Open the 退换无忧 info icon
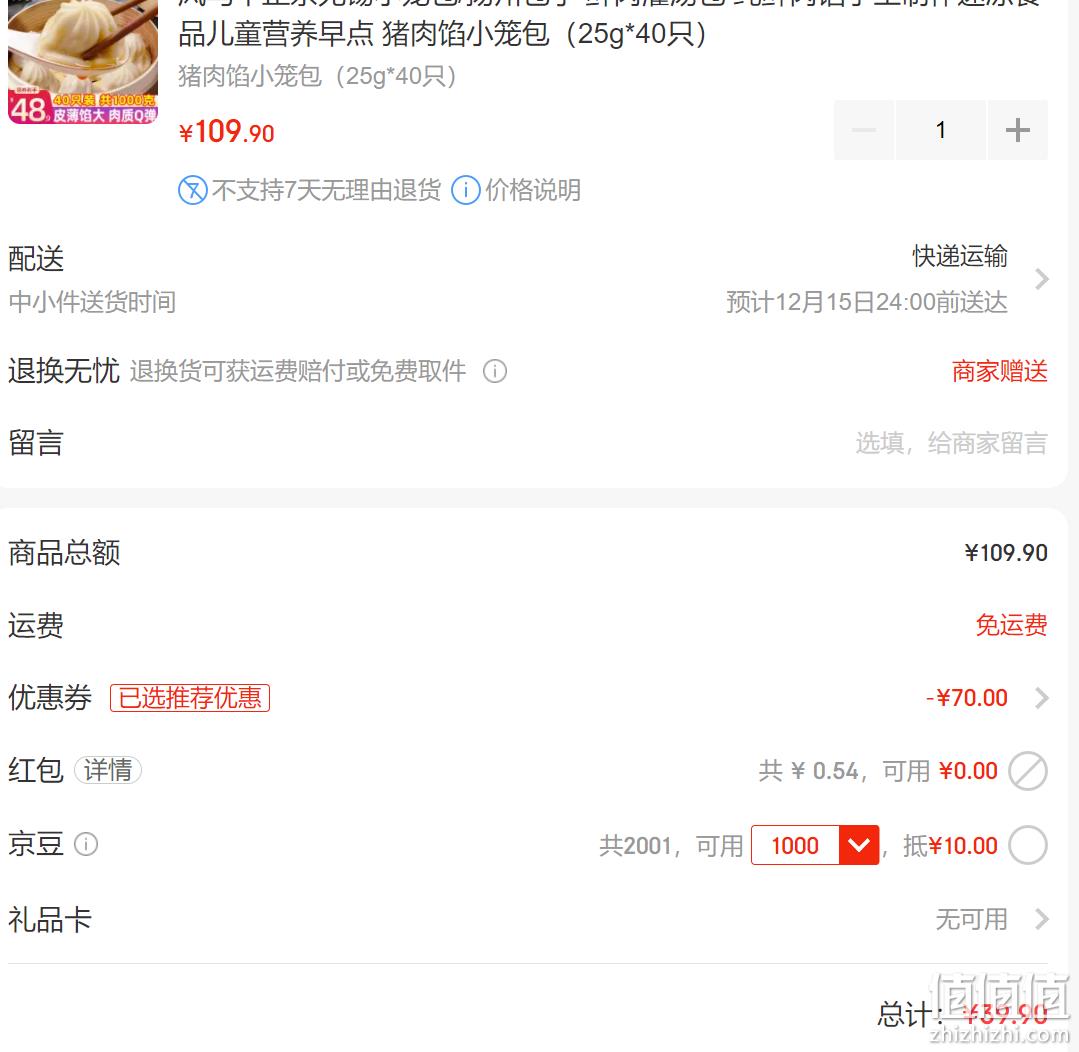The image size is (1079, 1052). 495,372
